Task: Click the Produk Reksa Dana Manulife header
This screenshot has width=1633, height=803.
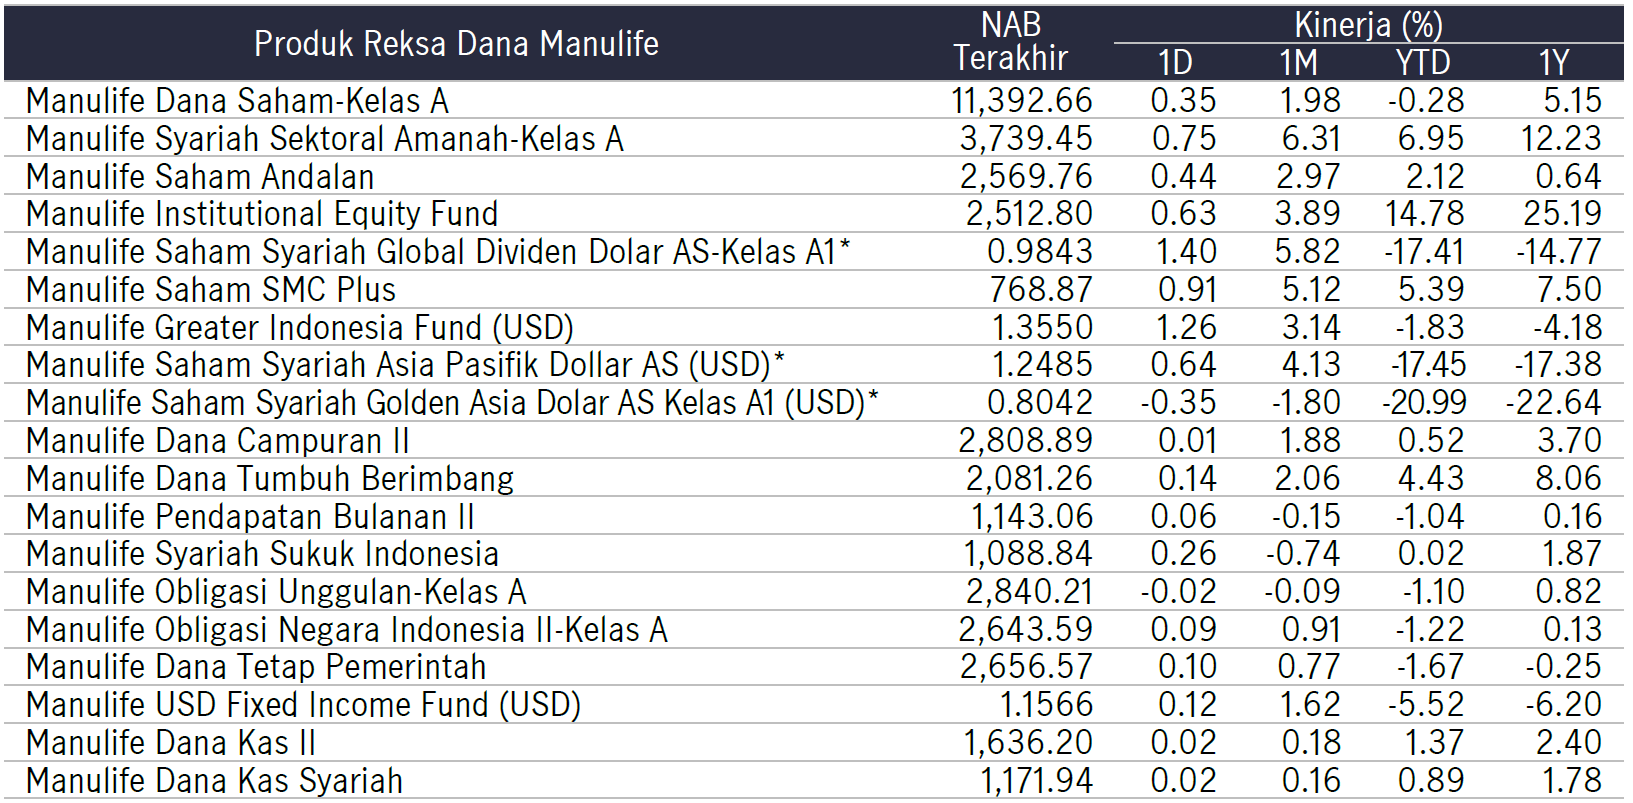Action: pyautogui.click(x=456, y=44)
